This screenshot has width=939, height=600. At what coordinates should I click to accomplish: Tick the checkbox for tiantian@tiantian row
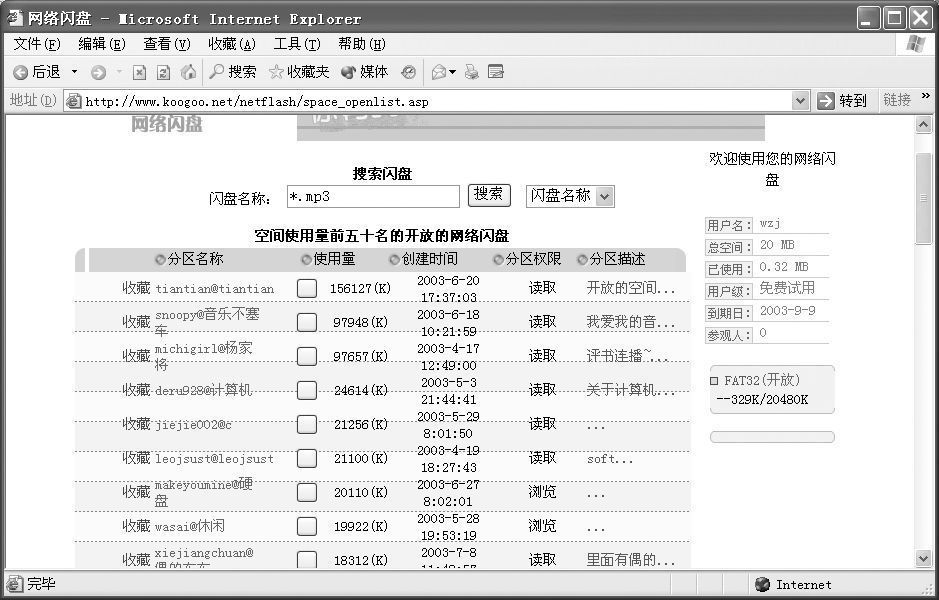click(307, 288)
